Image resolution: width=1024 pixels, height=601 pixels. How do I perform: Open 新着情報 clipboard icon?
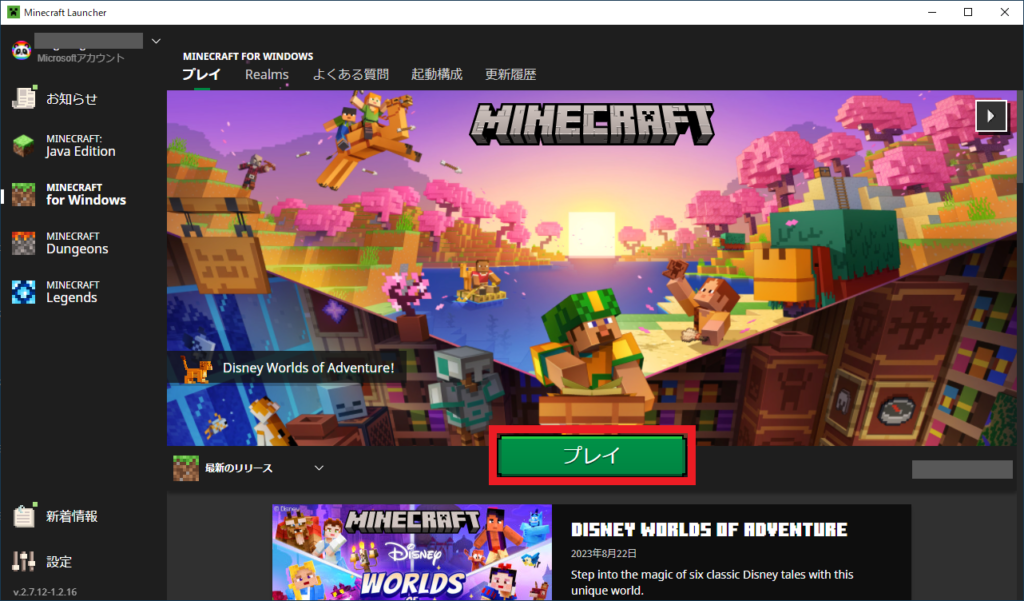pos(24,515)
